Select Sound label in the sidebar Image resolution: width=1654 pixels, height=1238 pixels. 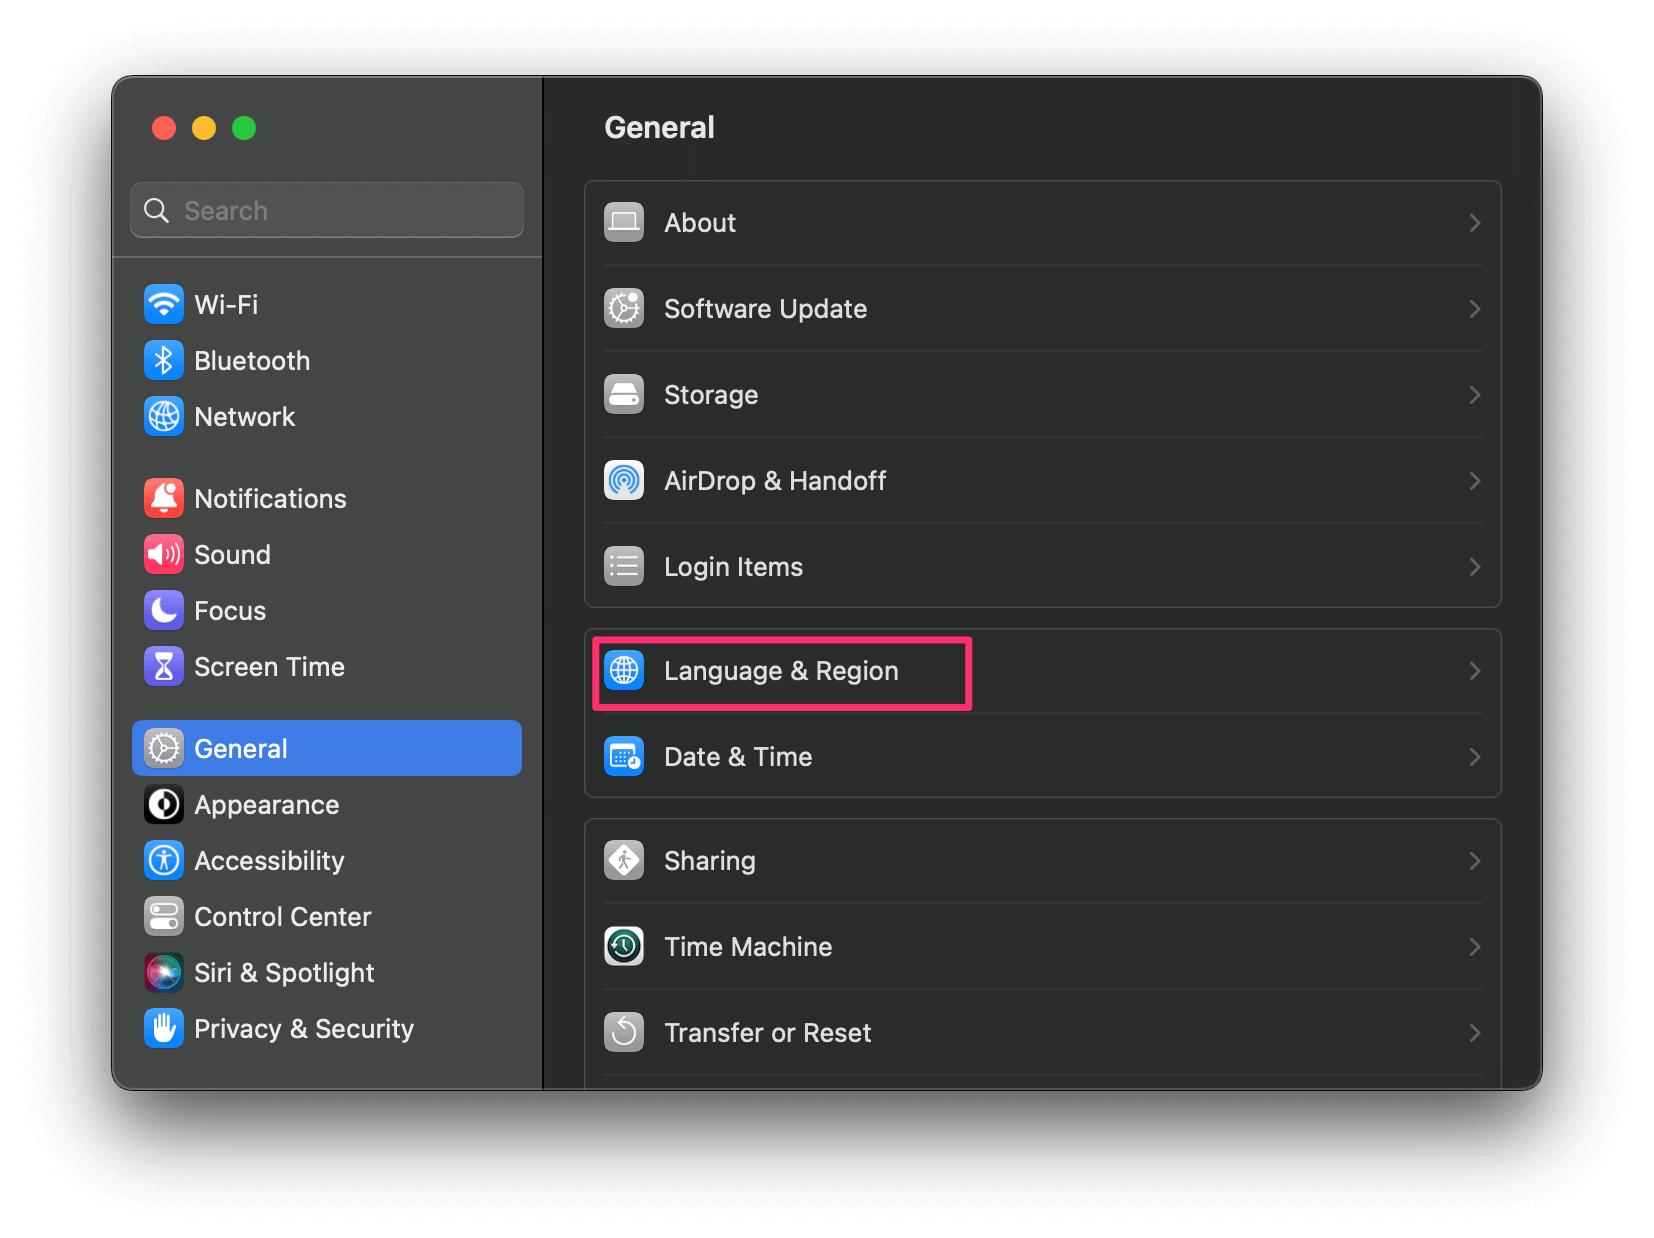232,554
